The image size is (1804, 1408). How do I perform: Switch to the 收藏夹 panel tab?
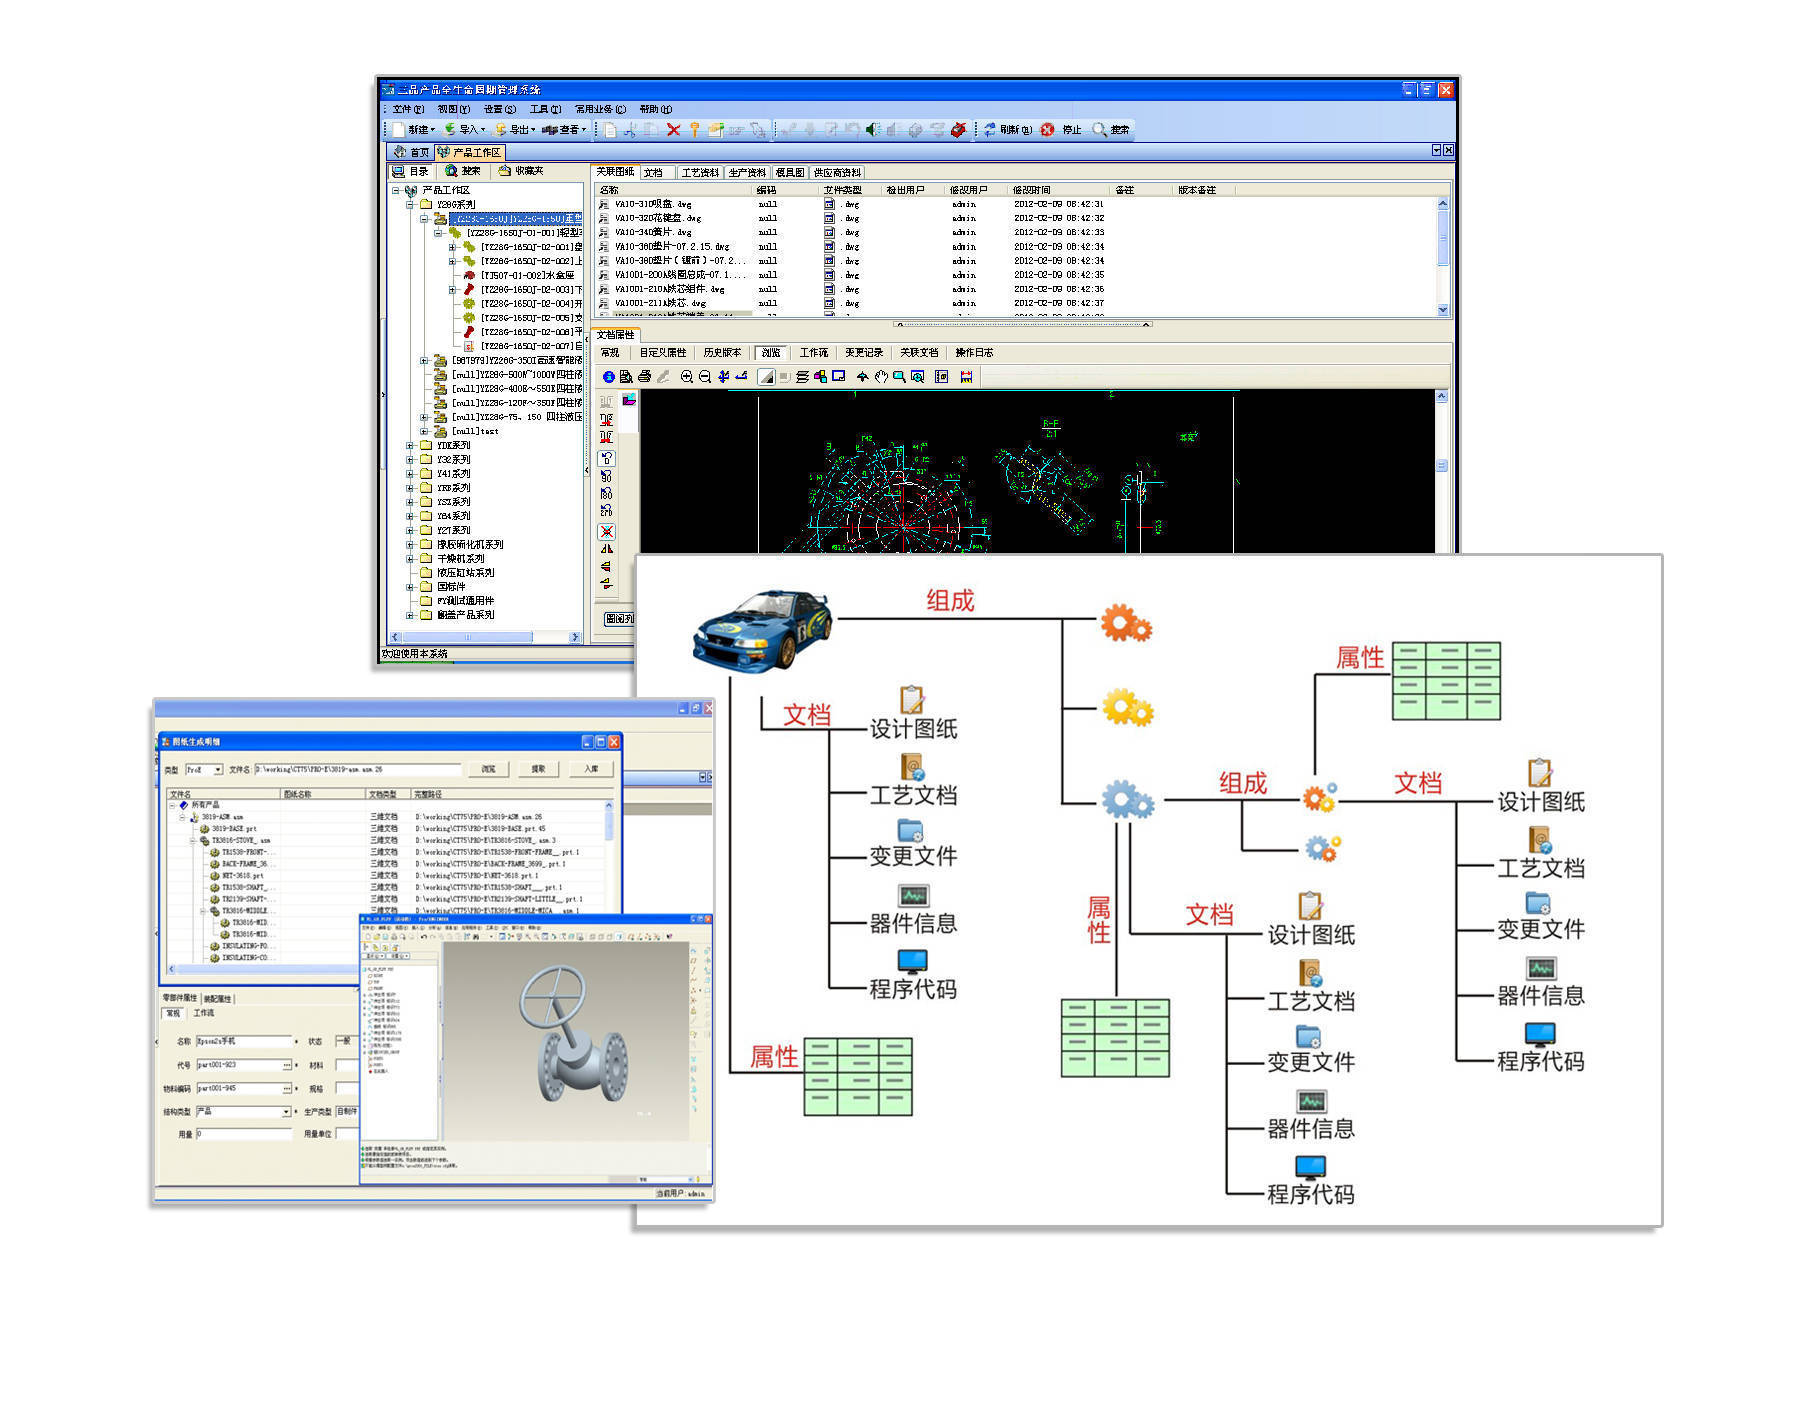coord(522,171)
